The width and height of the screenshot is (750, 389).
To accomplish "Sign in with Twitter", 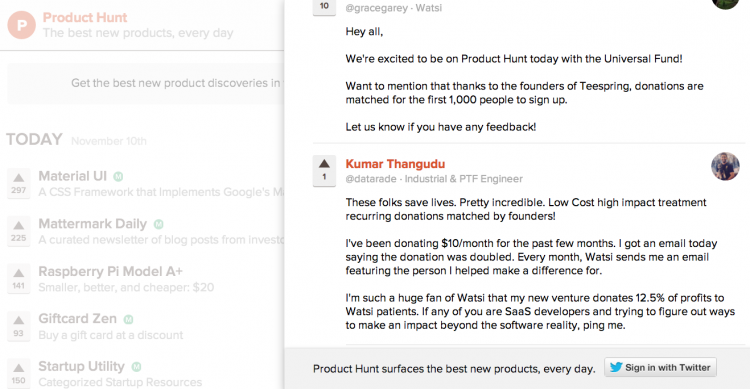I will tap(660, 367).
